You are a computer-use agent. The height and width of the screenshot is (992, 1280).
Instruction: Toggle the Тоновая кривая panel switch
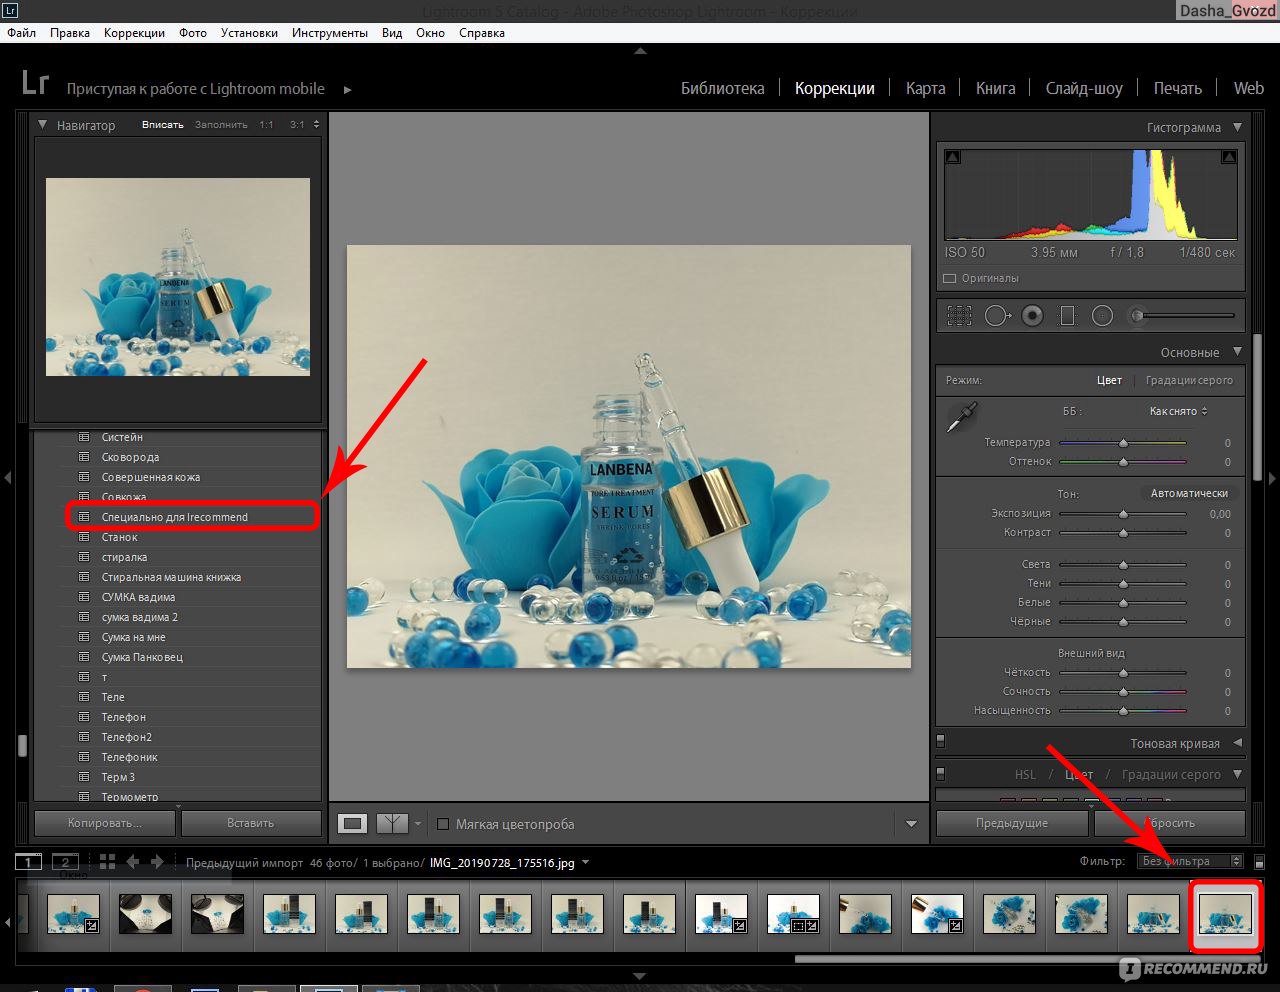tap(940, 741)
